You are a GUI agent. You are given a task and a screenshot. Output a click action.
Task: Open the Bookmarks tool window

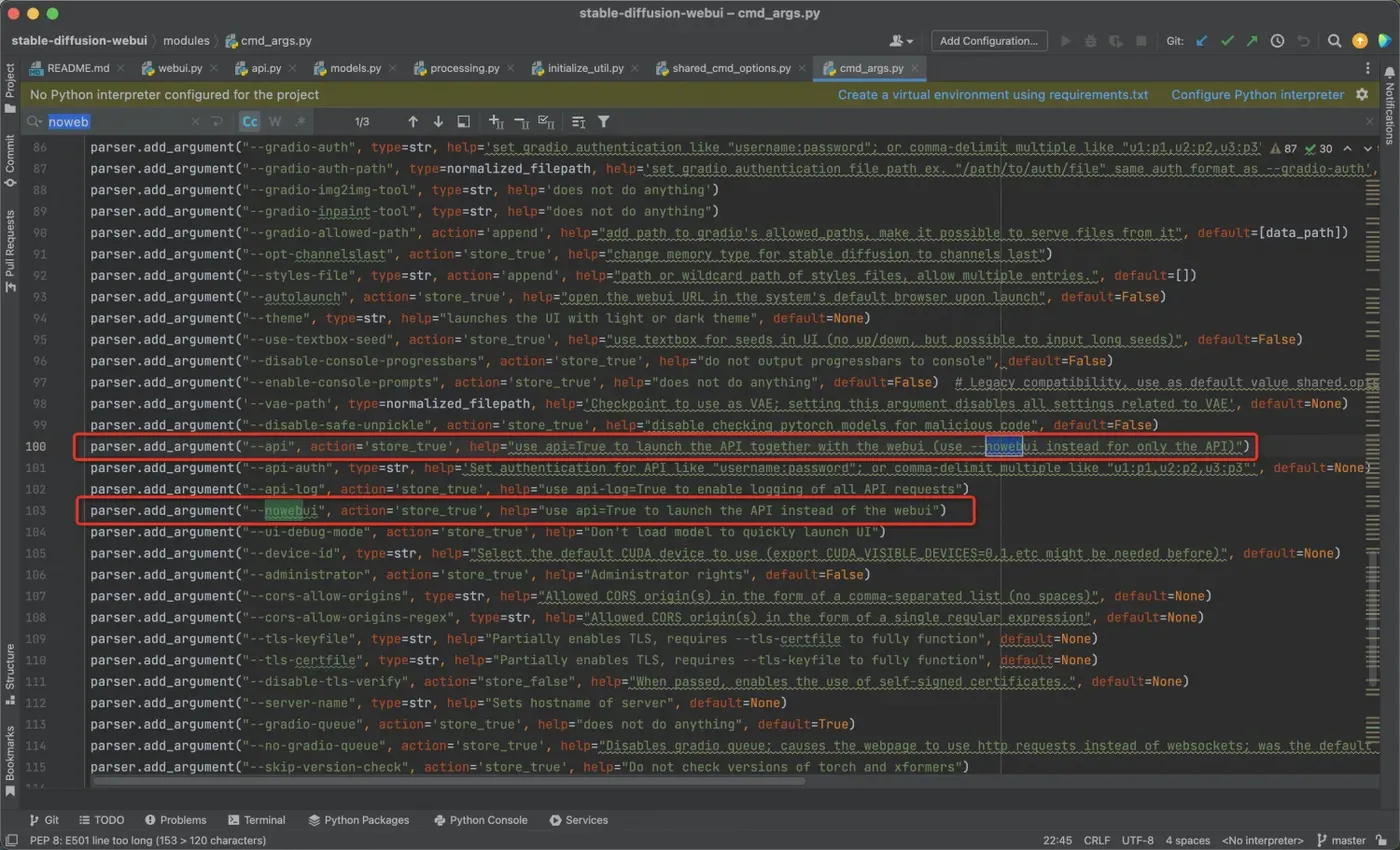[x=10, y=763]
